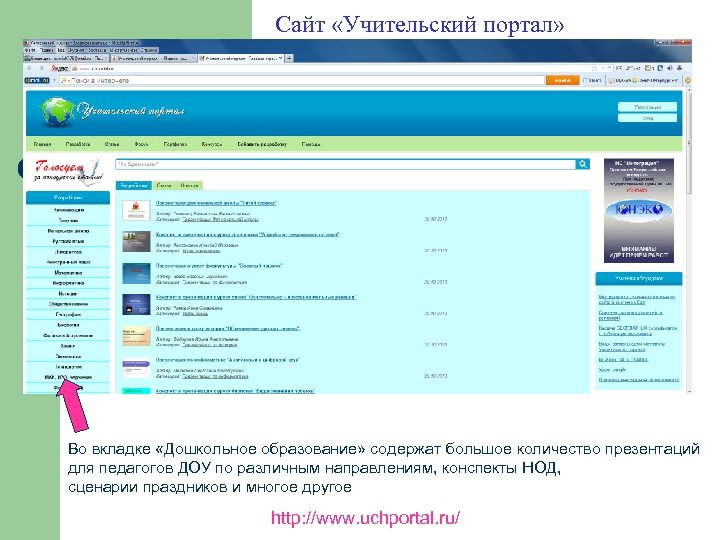Click the browser Back arrow button
The image size is (720, 540).
click(x=30, y=68)
